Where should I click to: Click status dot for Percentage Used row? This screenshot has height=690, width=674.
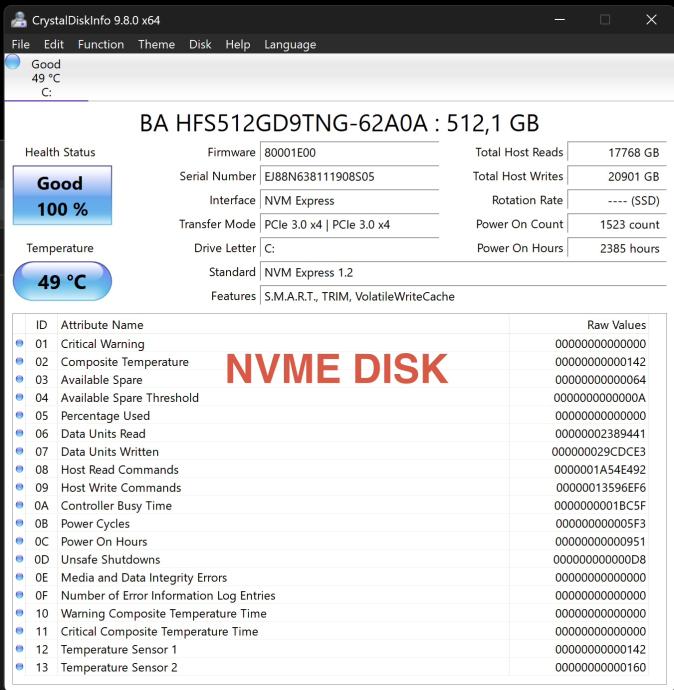[x=19, y=415]
